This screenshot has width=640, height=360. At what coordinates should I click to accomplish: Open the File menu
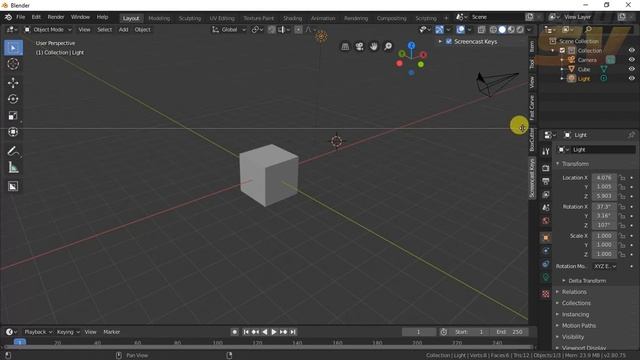20,17
